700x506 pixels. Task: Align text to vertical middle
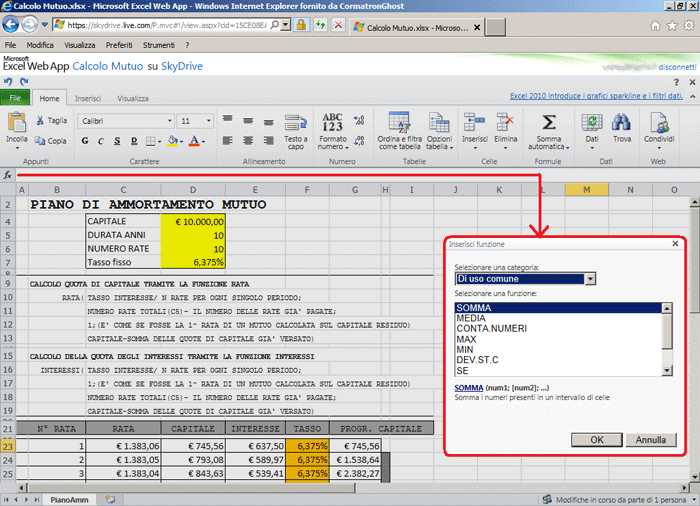[x=248, y=121]
